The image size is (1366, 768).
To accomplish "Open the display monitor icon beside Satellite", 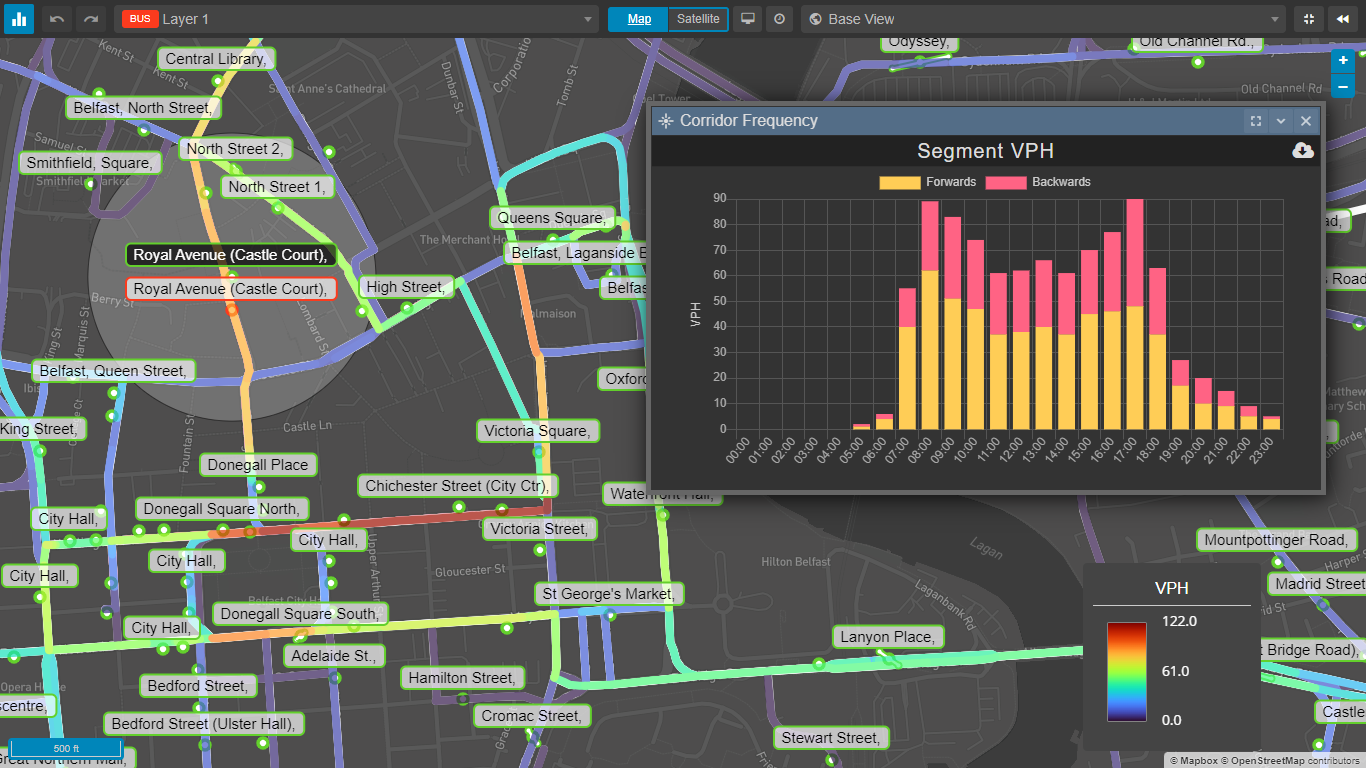I will (x=747, y=18).
